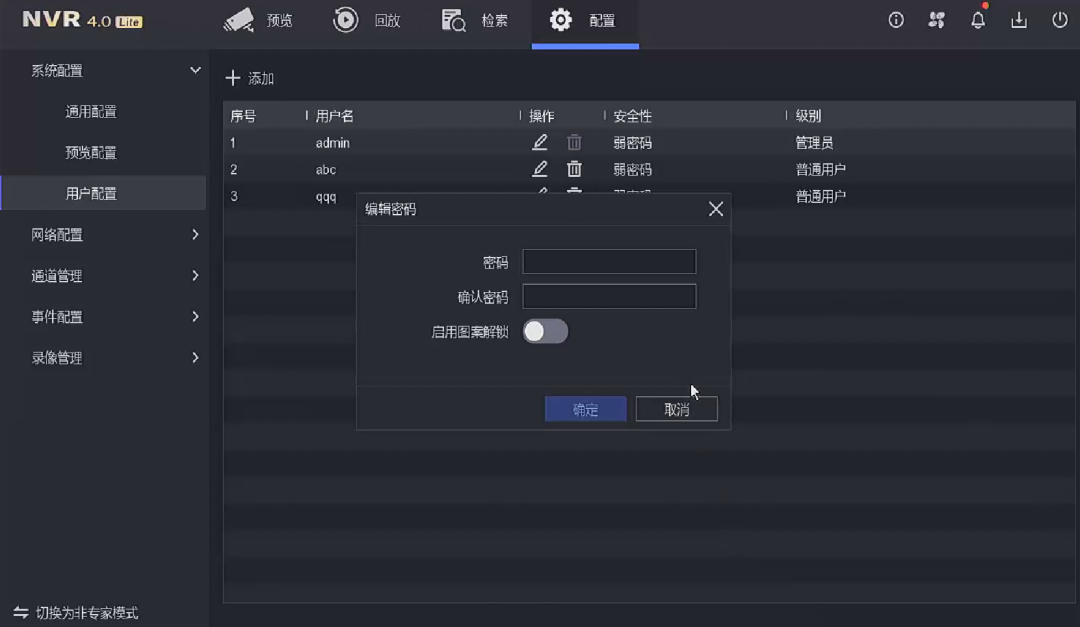Click the 切换为非专家模式 link at bottom

[87, 613]
